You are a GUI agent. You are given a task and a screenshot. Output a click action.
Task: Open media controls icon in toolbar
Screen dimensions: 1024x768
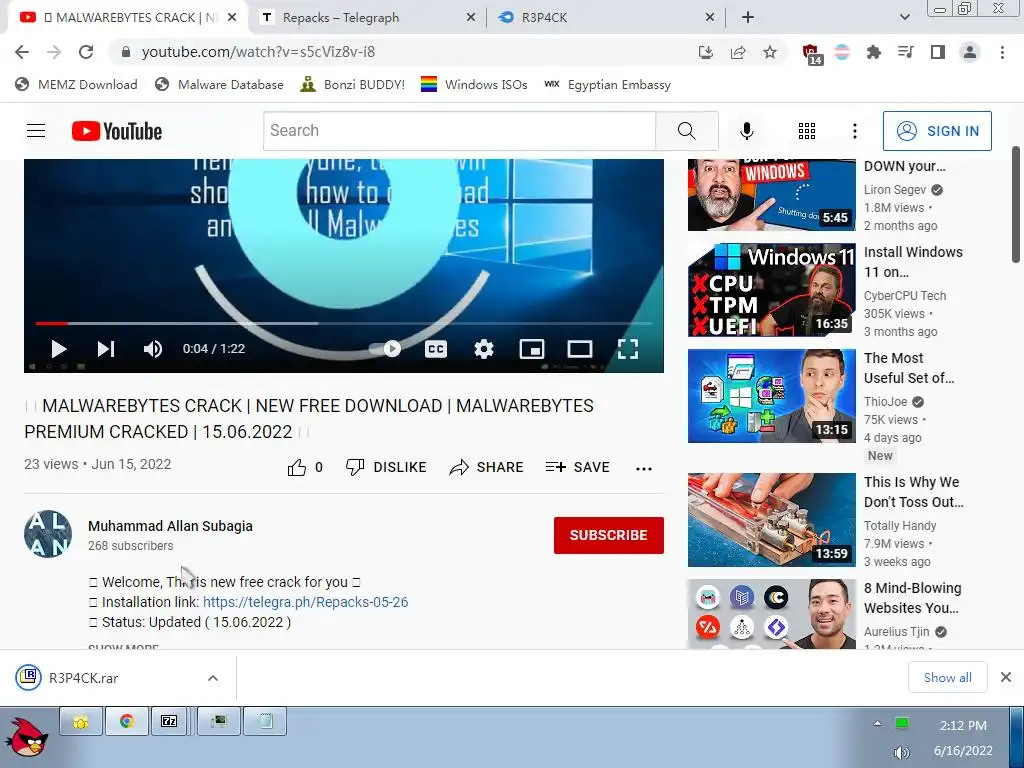click(905, 52)
